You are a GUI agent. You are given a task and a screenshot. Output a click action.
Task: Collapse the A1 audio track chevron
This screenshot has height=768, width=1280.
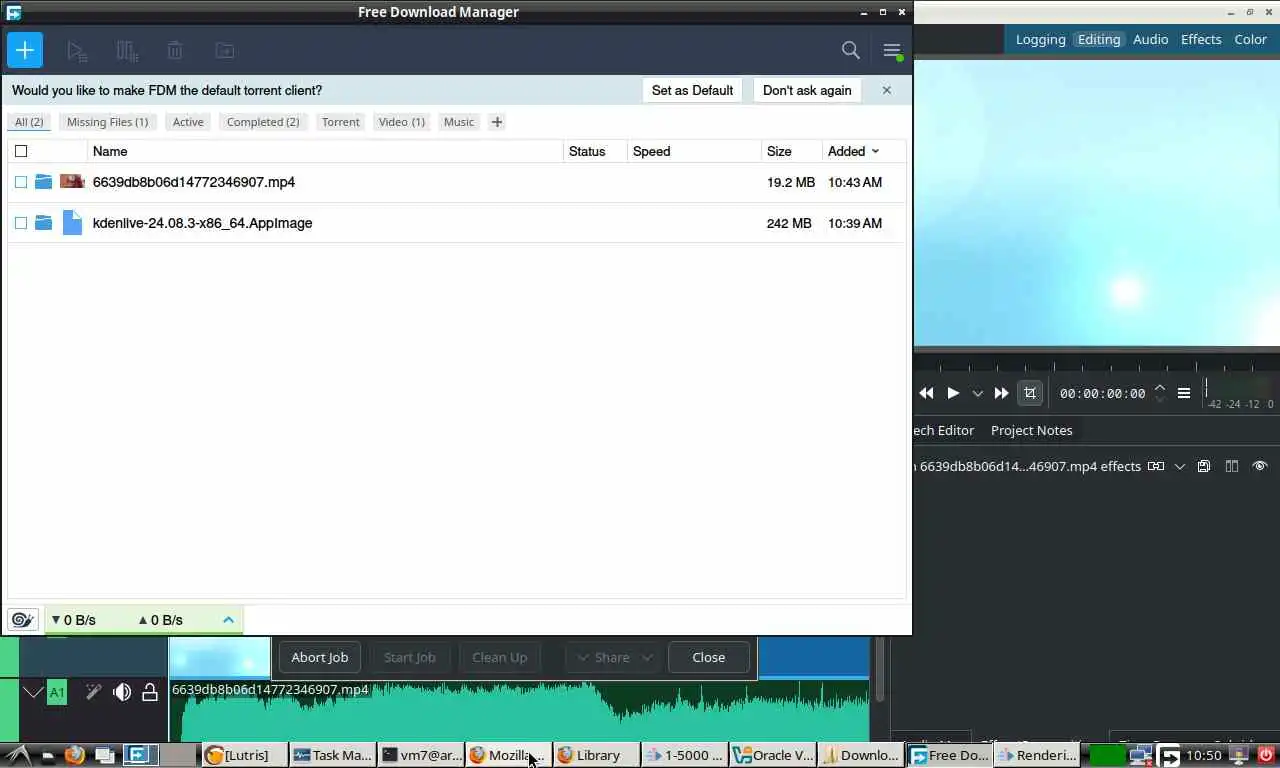tap(33, 692)
